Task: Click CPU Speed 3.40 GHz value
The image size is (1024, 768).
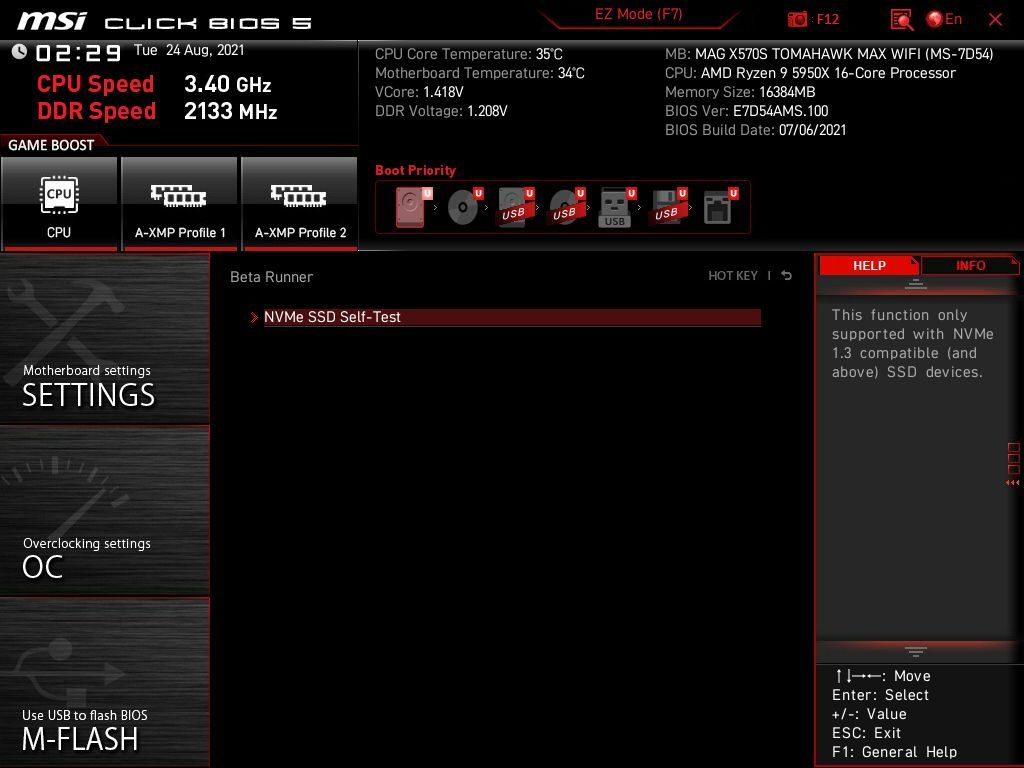Action: point(227,84)
